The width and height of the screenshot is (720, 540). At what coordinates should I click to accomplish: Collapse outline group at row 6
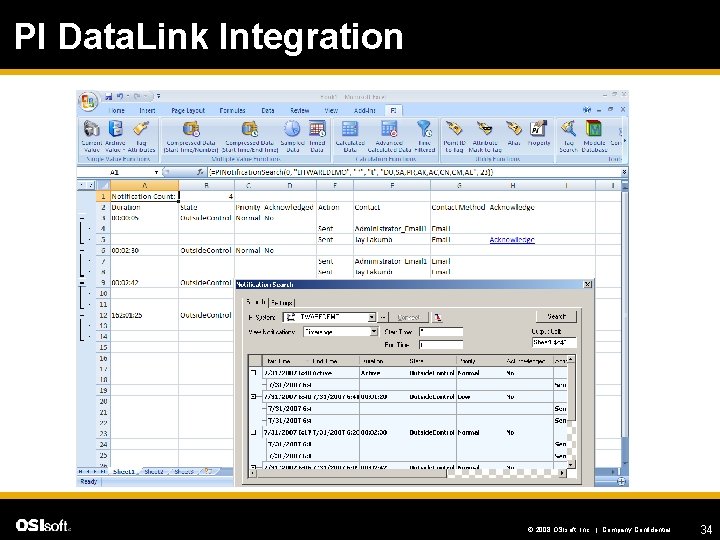82,251
